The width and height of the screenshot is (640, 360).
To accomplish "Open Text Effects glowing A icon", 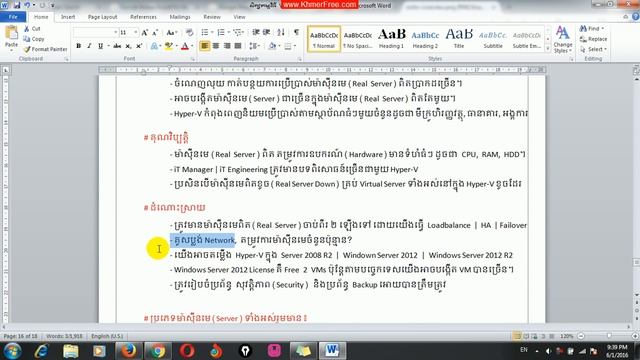I will tap(154, 46).
